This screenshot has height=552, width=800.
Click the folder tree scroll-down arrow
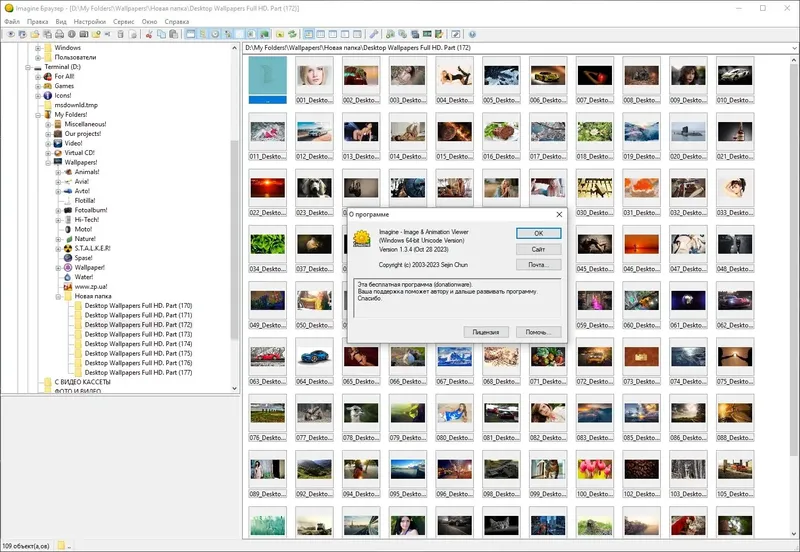pos(235,388)
